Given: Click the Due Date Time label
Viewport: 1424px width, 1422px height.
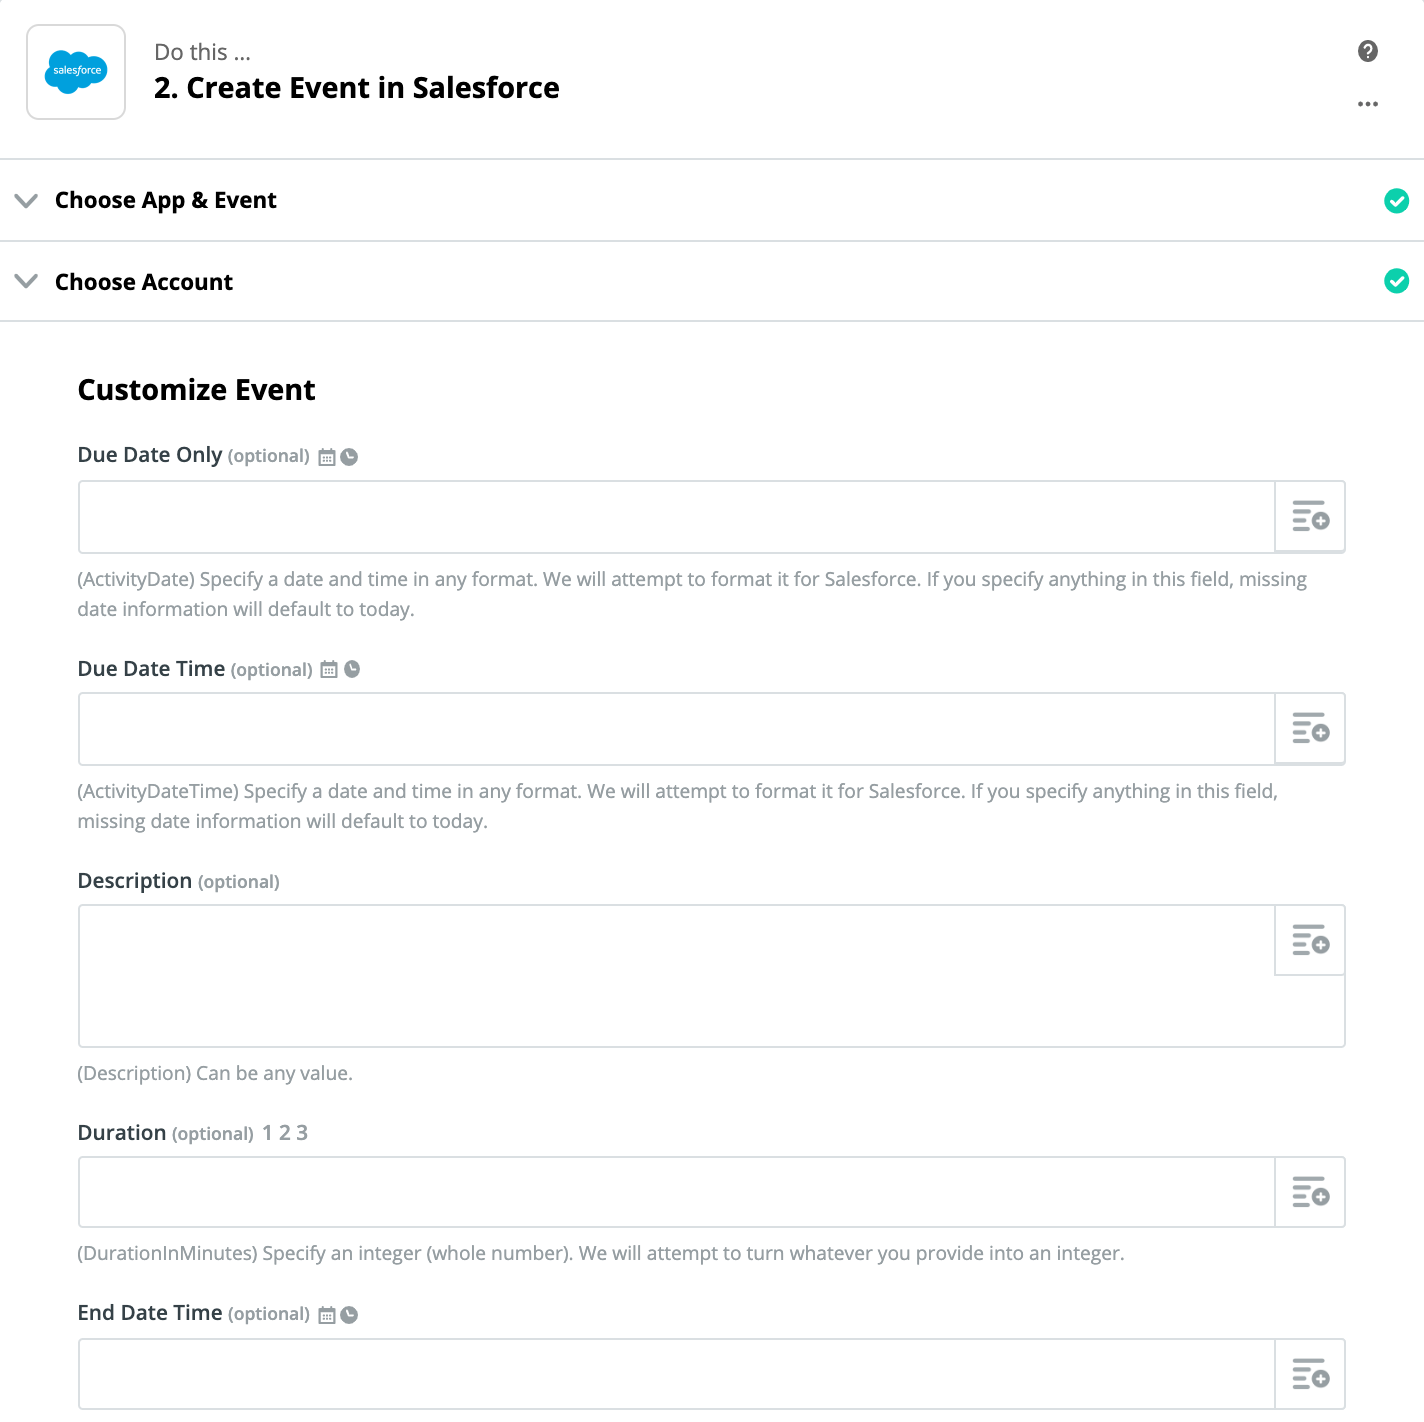Looking at the screenshot, I should coord(151,669).
